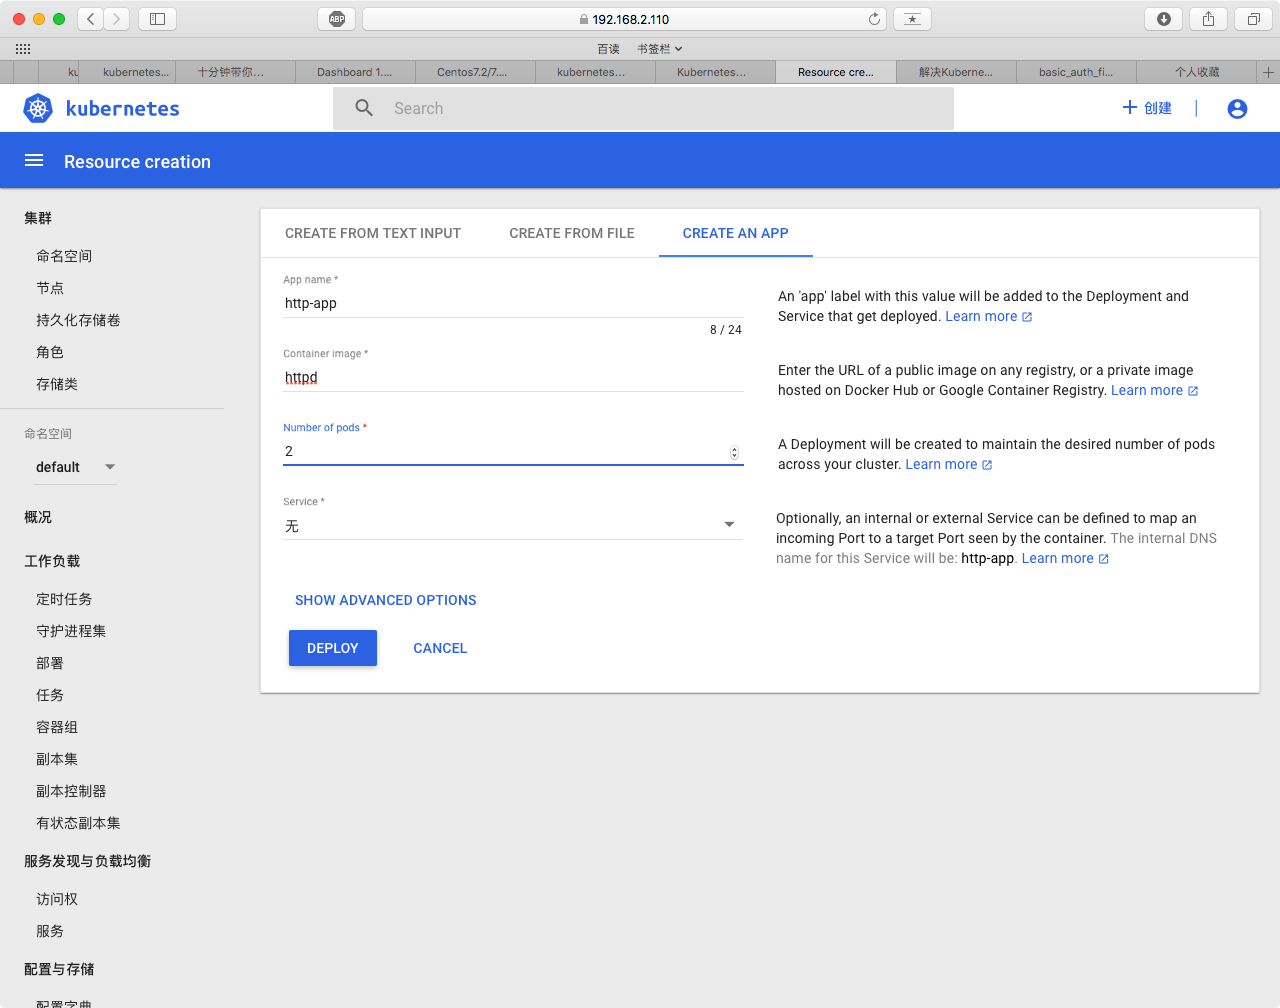Adjust number of pods stepper
1280x1008 pixels.
click(734, 452)
